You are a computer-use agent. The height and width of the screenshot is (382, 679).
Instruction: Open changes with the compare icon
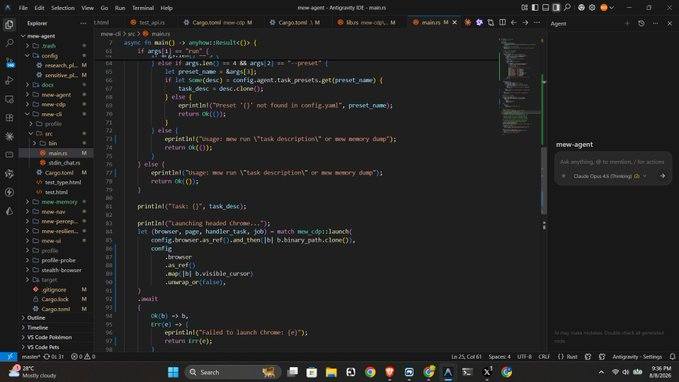click(x=491, y=23)
